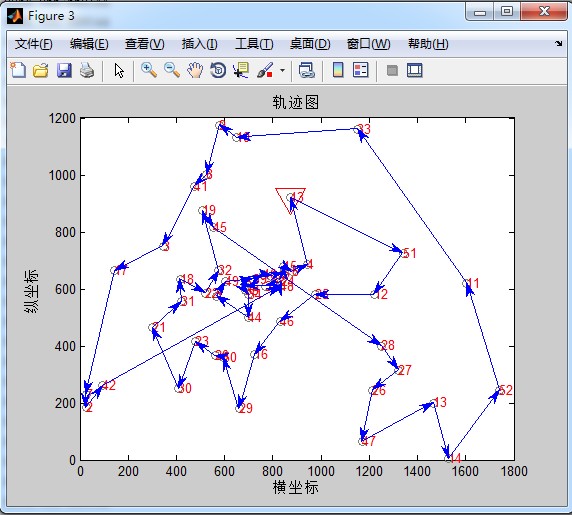Maximize the Figure 3 window
The height and width of the screenshot is (515, 572).
pyautogui.click(x=506, y=12)
